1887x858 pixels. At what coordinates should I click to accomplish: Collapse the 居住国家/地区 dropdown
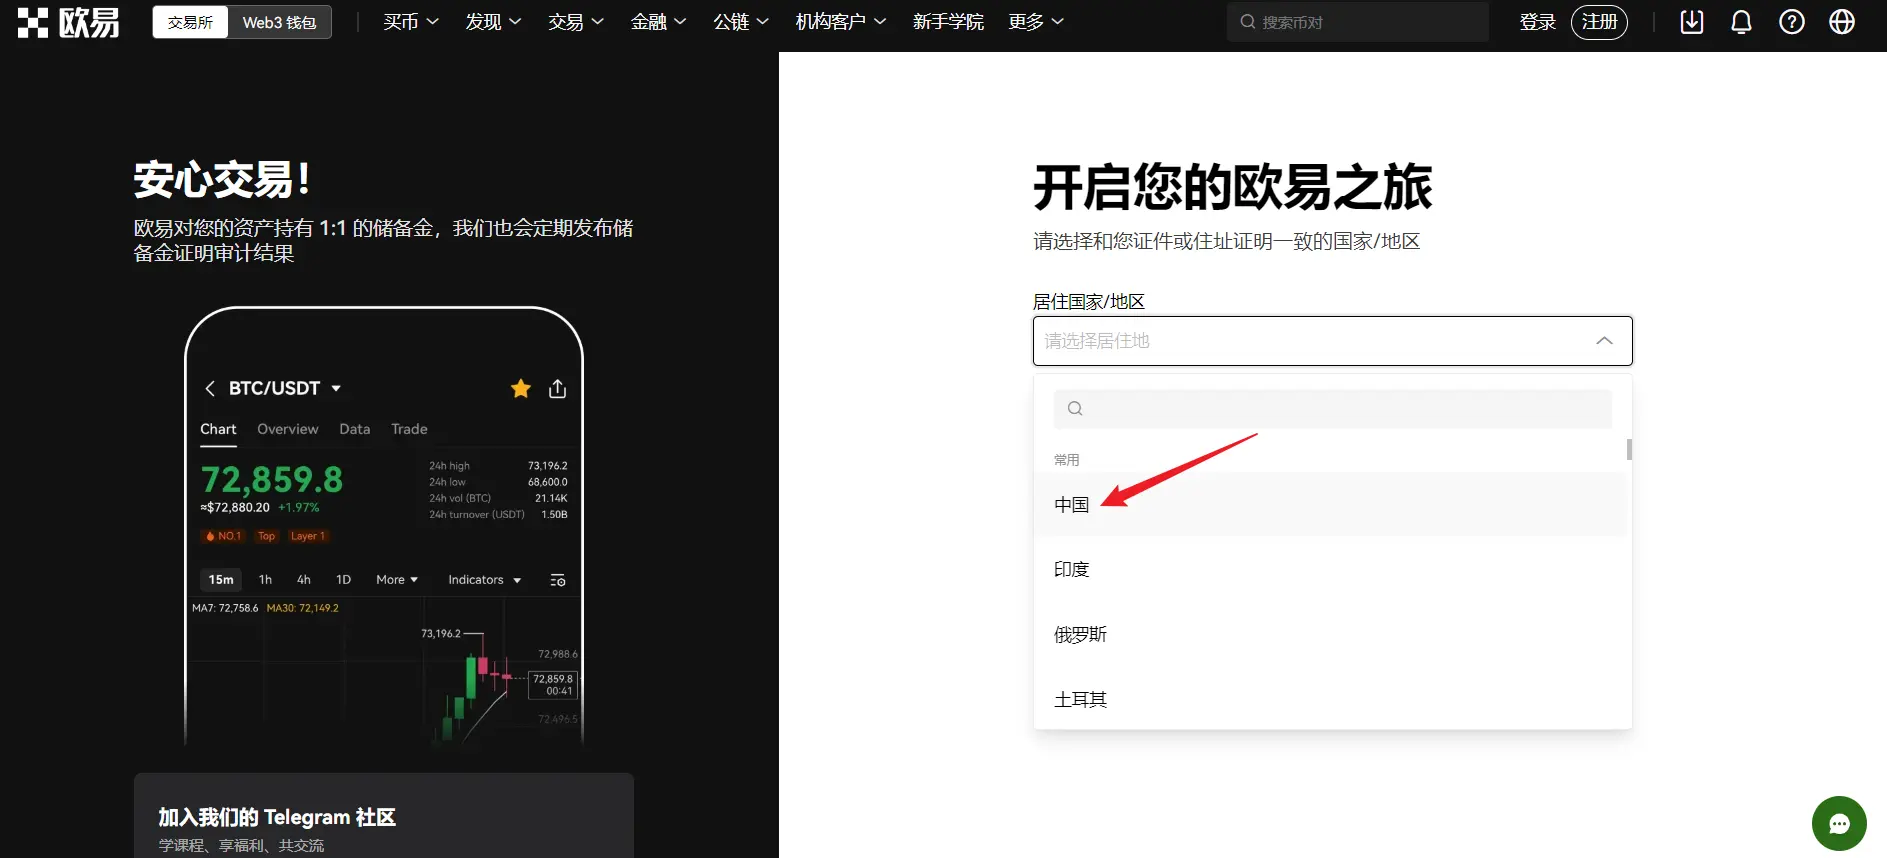tap(1604, 341)
